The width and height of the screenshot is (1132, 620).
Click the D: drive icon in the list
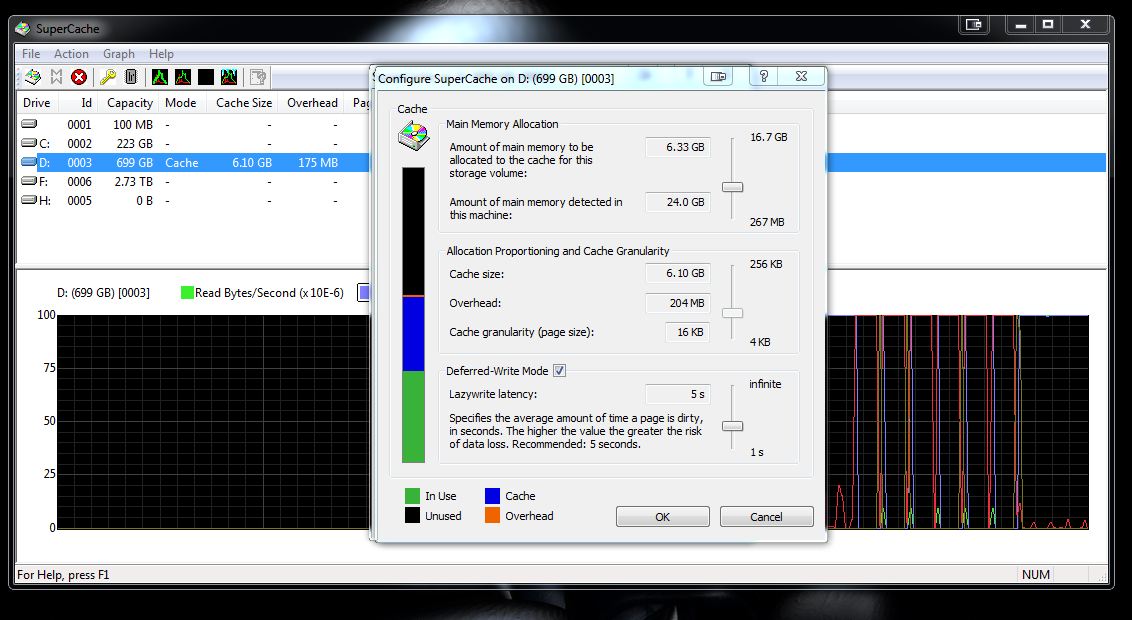[x=29, y=162]
